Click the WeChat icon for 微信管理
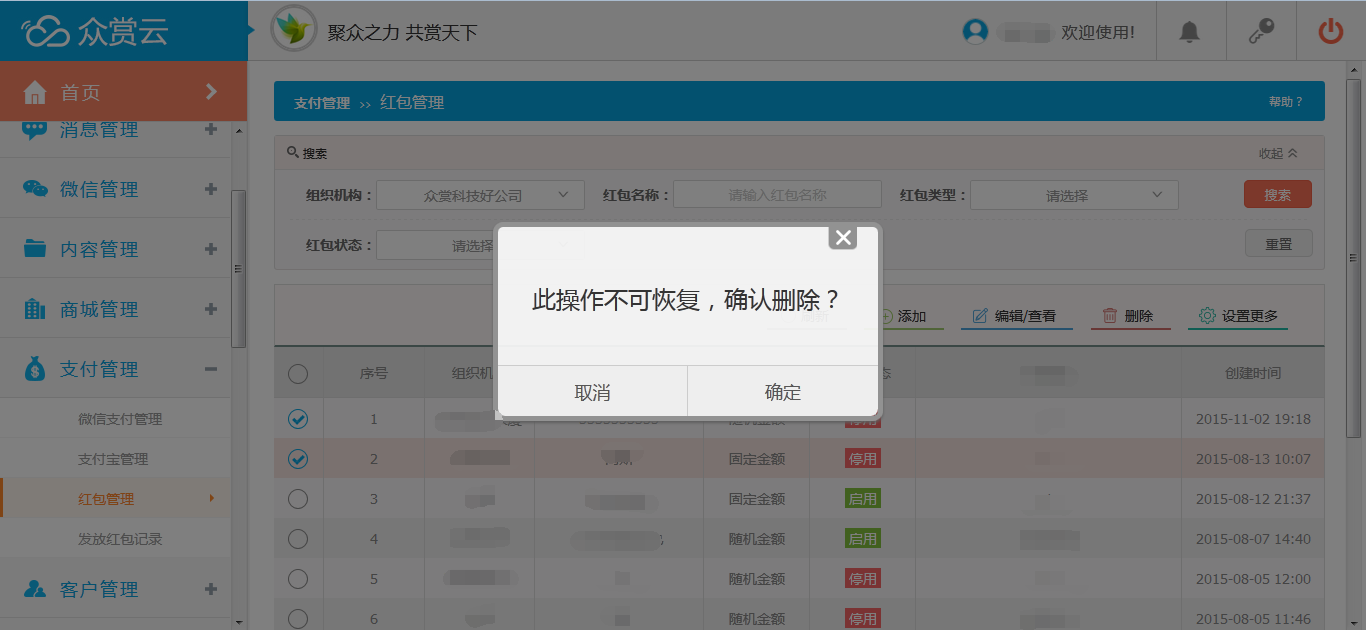This screenshot has width=1366, height=630. tap(35, 189)
